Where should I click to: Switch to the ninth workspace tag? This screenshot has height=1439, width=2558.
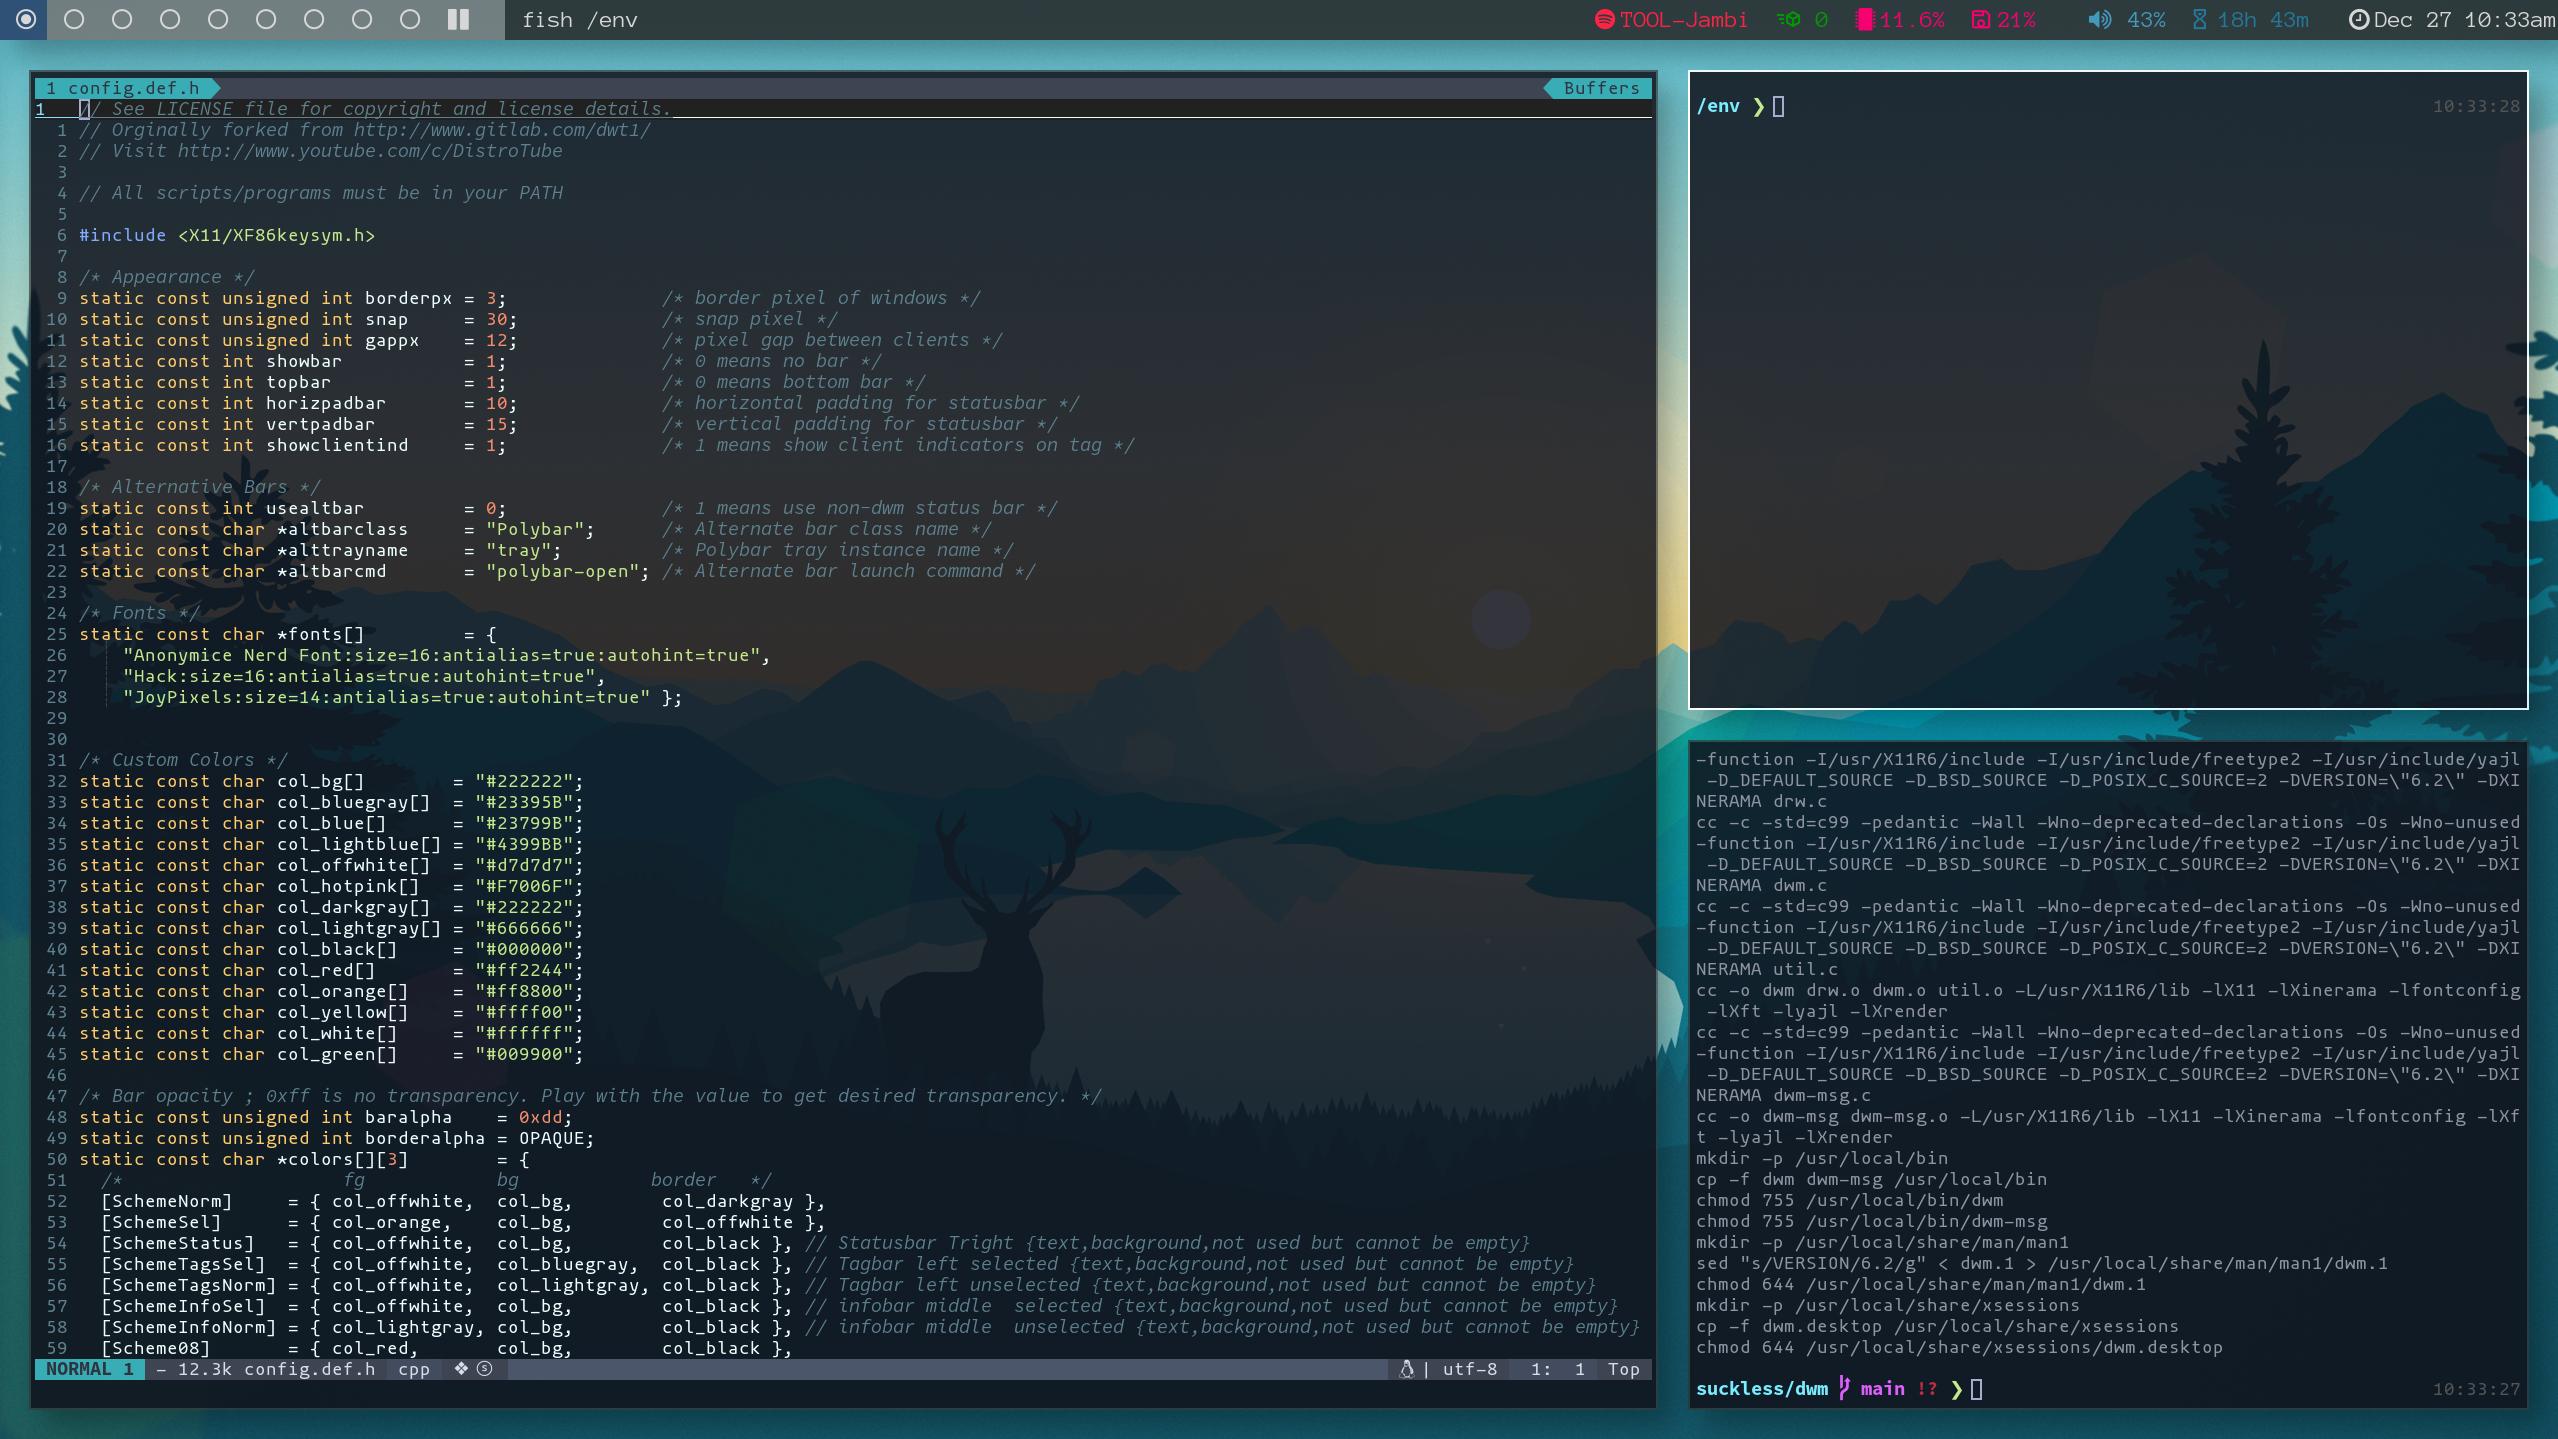tap(410, 20)
